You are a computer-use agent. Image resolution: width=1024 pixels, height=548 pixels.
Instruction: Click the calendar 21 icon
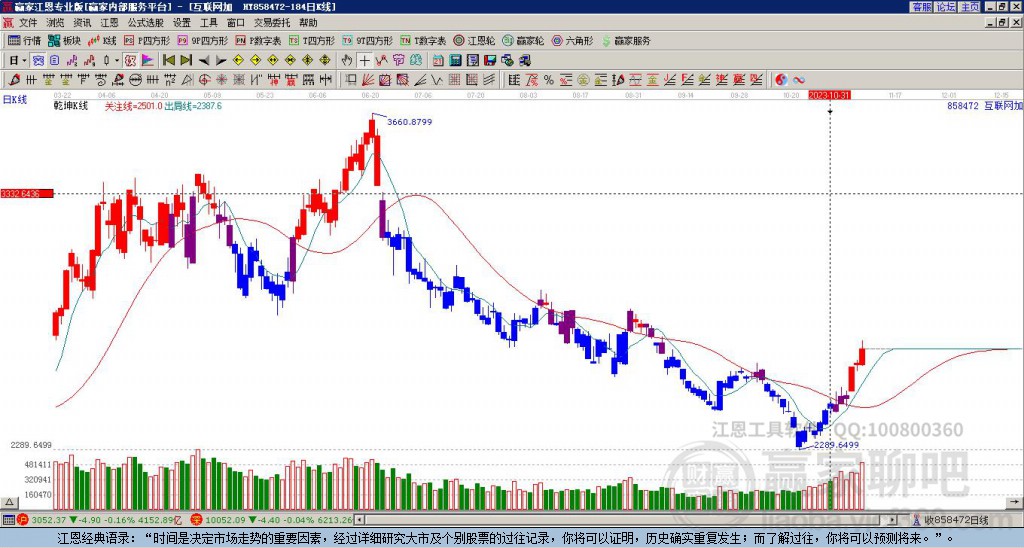[x=438, y=61]
